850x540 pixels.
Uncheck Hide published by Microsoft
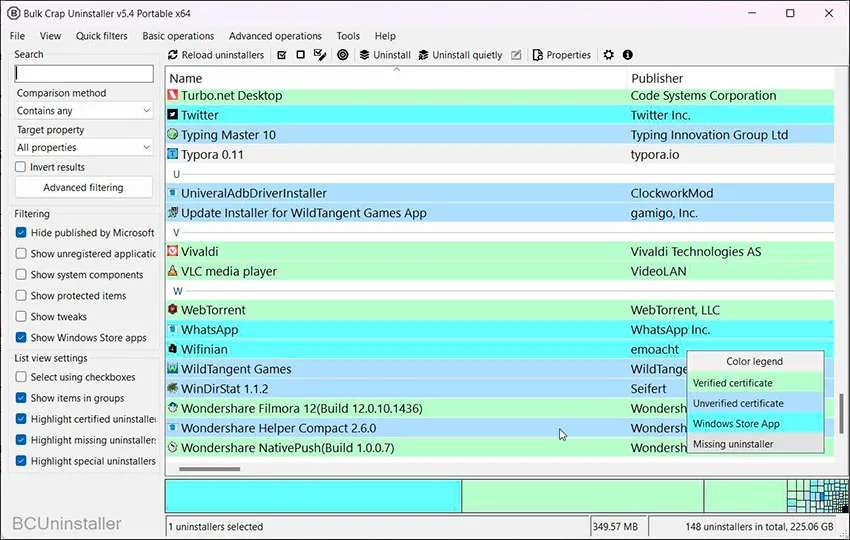[x=21, y=233]
